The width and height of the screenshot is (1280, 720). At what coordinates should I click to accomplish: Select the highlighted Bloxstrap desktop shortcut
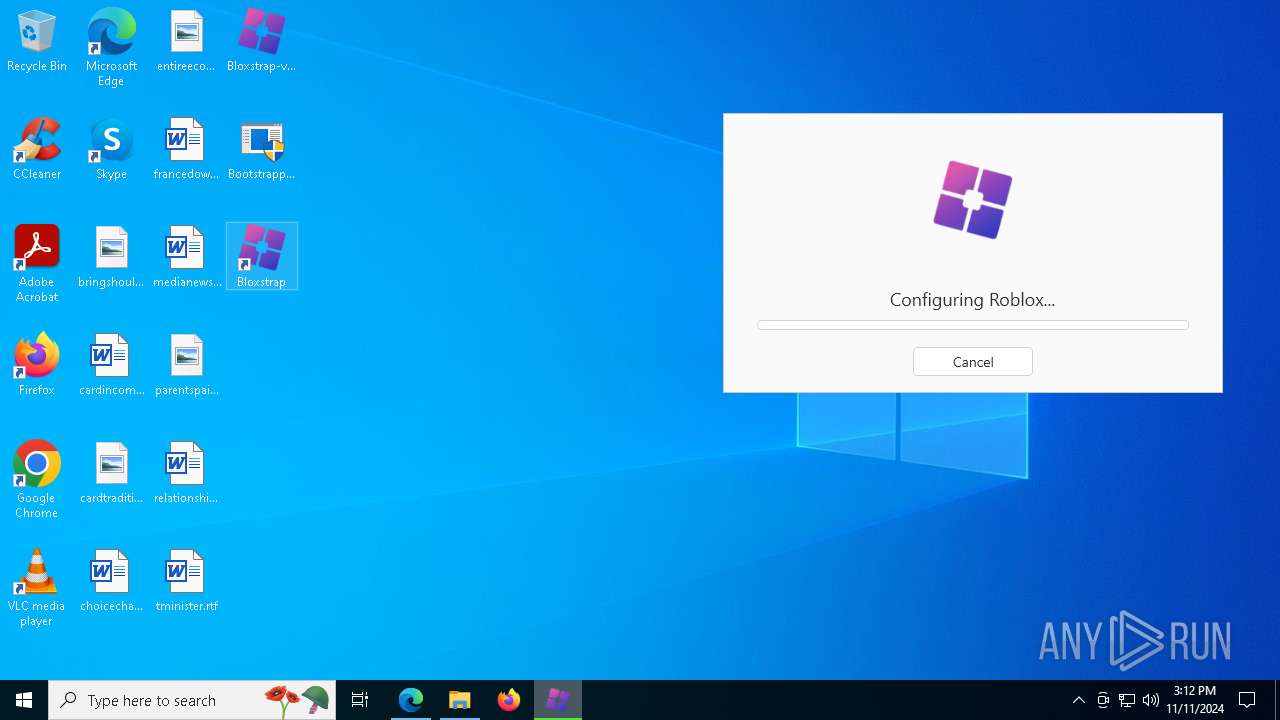pyautogui.click(x=261, y=257)
